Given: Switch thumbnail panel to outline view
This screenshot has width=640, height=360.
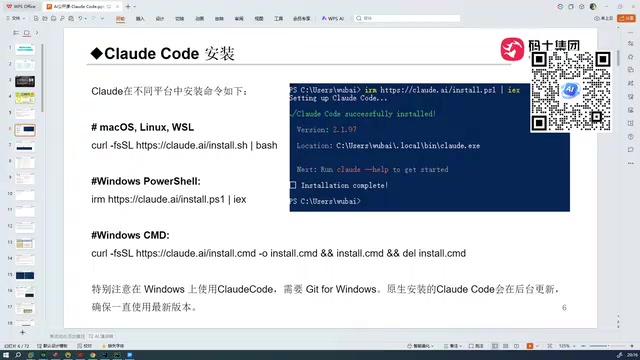Looking at the screenshot, I should pos(16,33).
